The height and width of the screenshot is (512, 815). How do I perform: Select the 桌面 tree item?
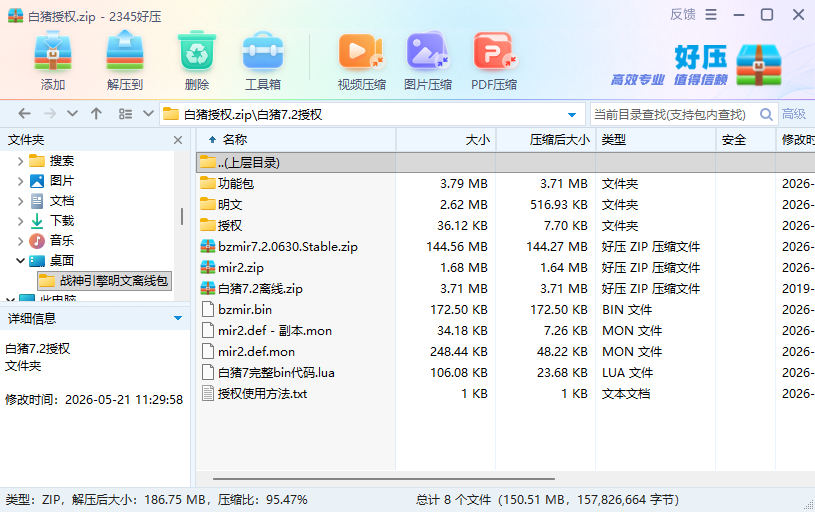tap(61, 260)
